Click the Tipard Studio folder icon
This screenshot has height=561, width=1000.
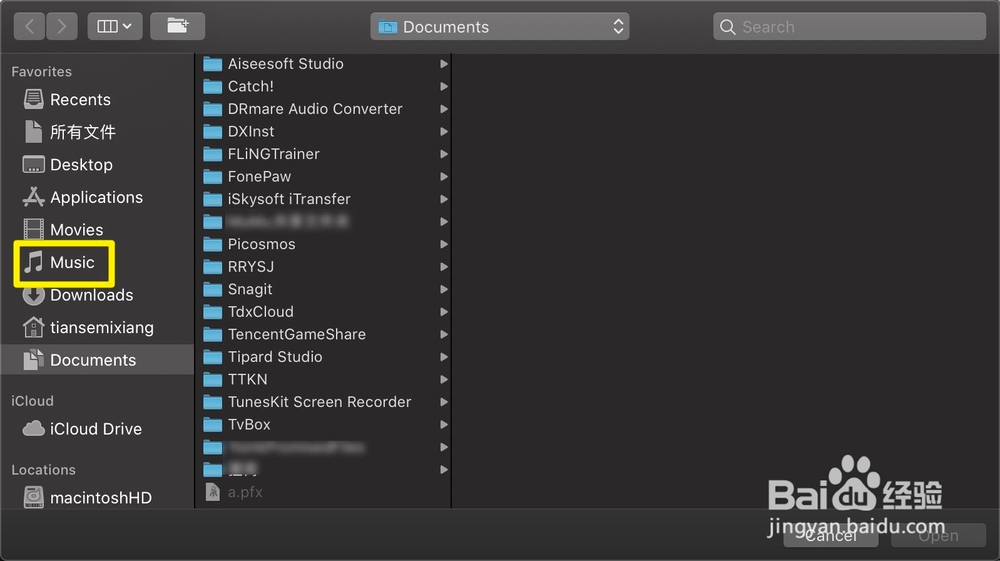pyautogui.click(x=212, y=357)
